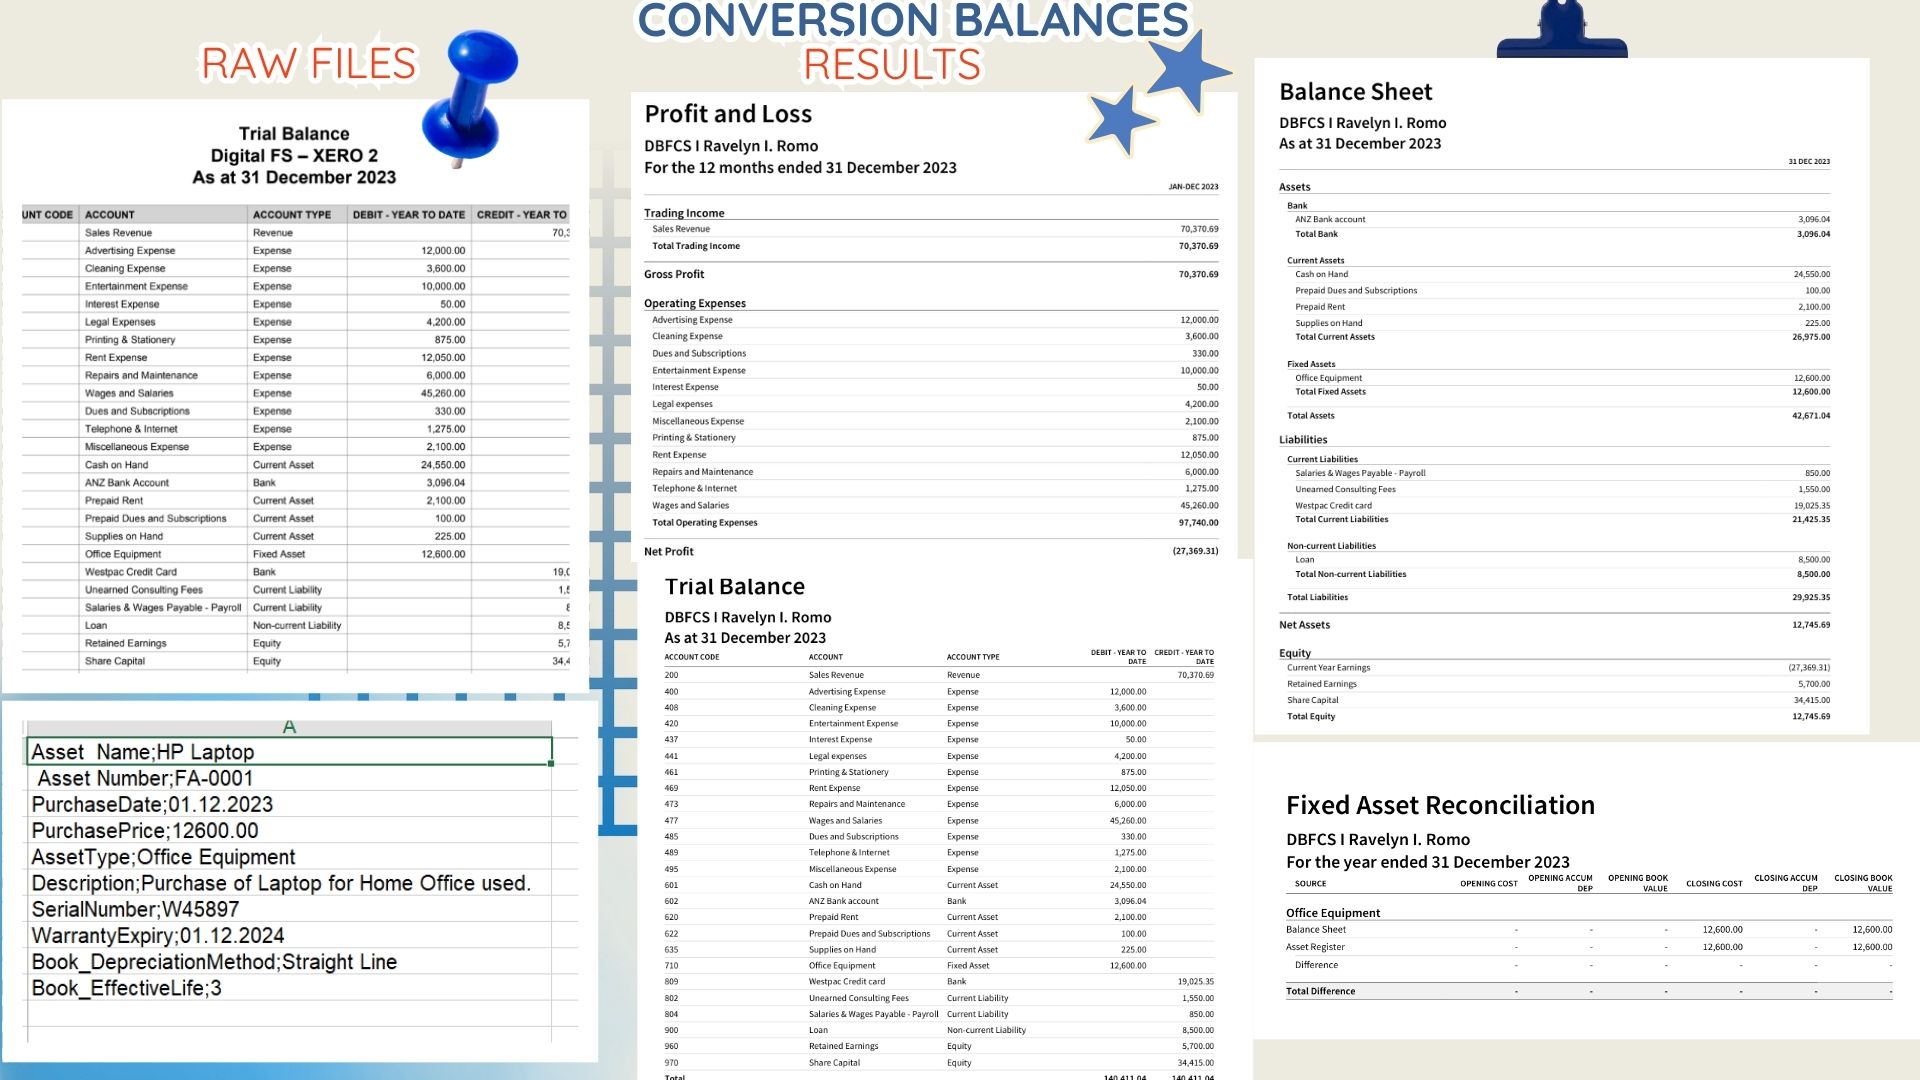Click 'ANZ Bank account' in Balance Sheet
Screen dimensions: 1920x1080
[x=1330, y=220]
